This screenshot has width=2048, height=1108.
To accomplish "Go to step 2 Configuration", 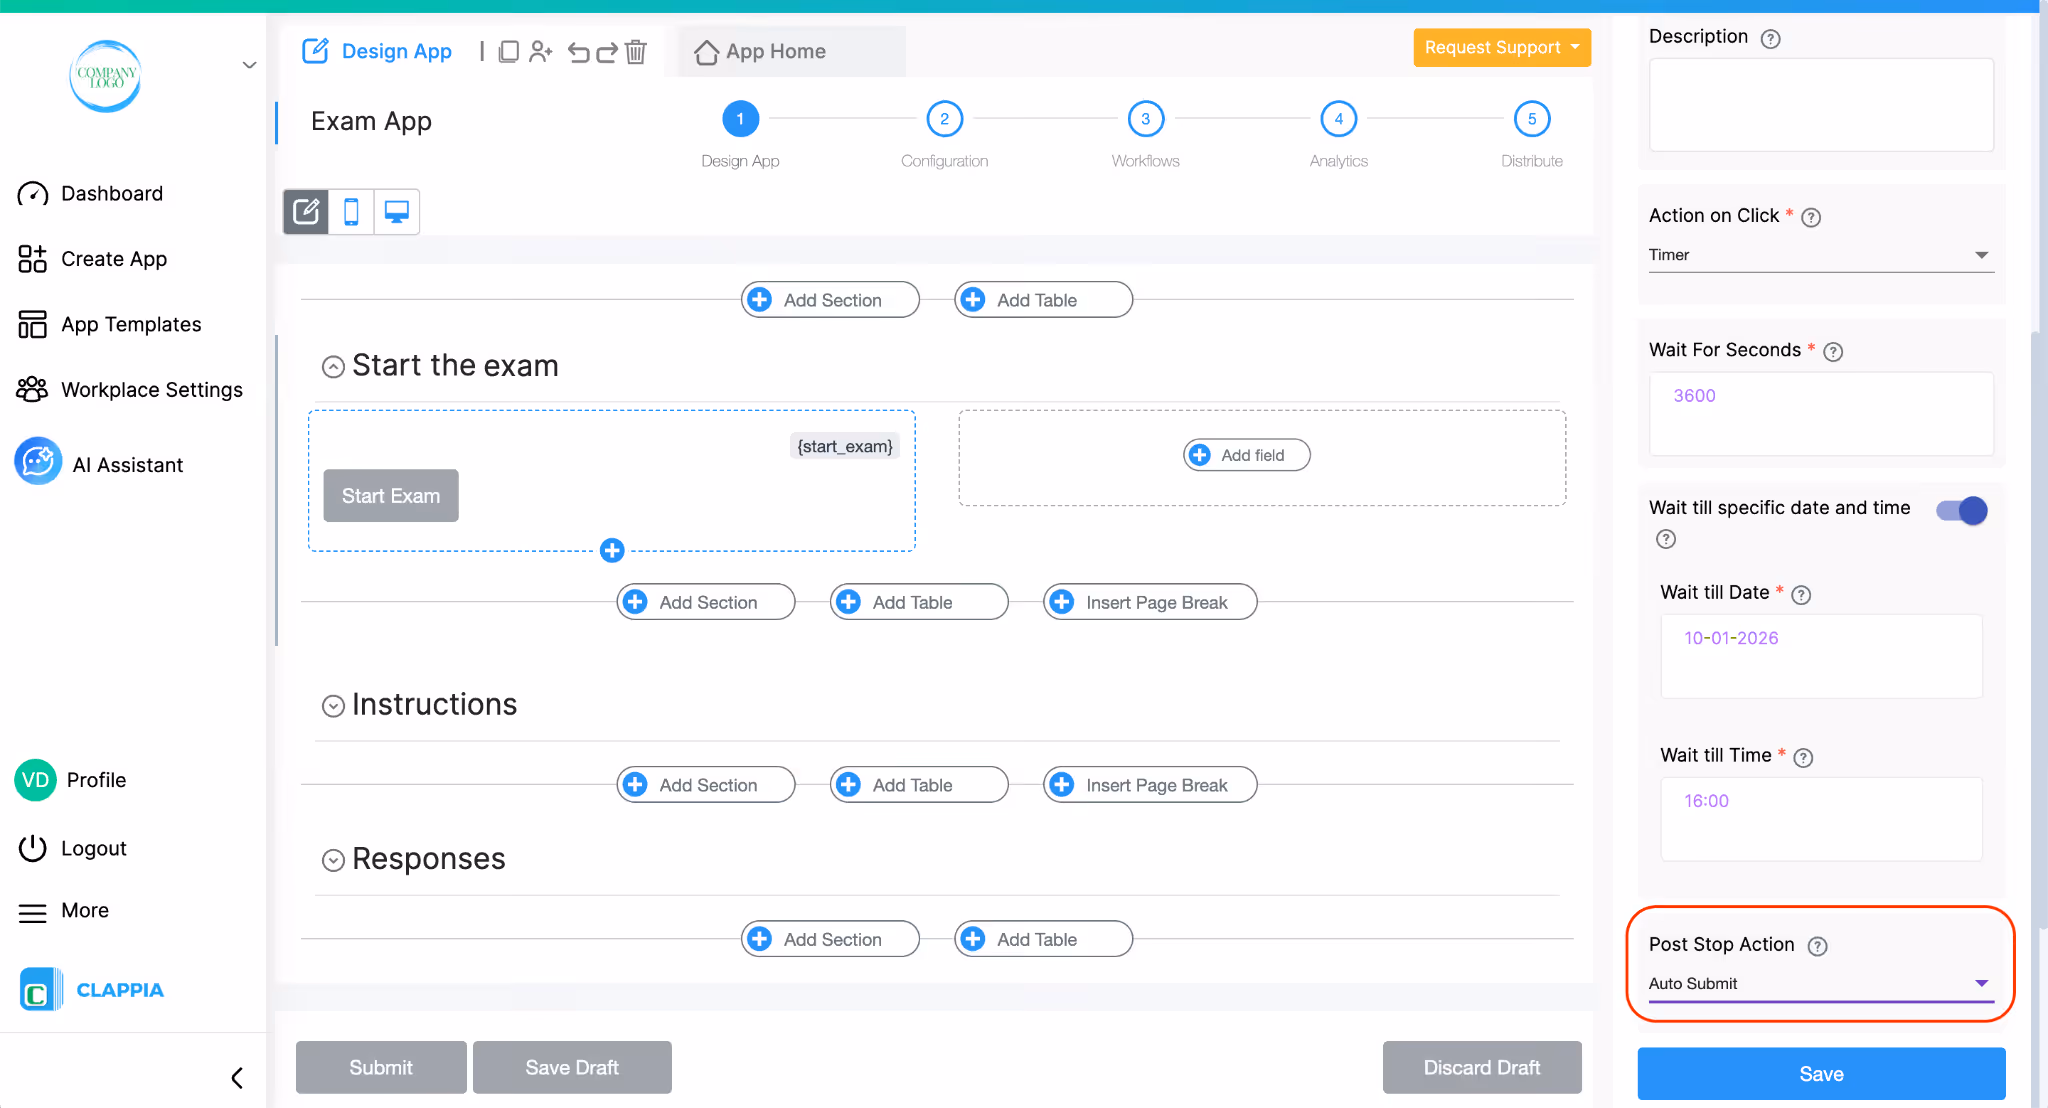I will click(x=944, y=119).
